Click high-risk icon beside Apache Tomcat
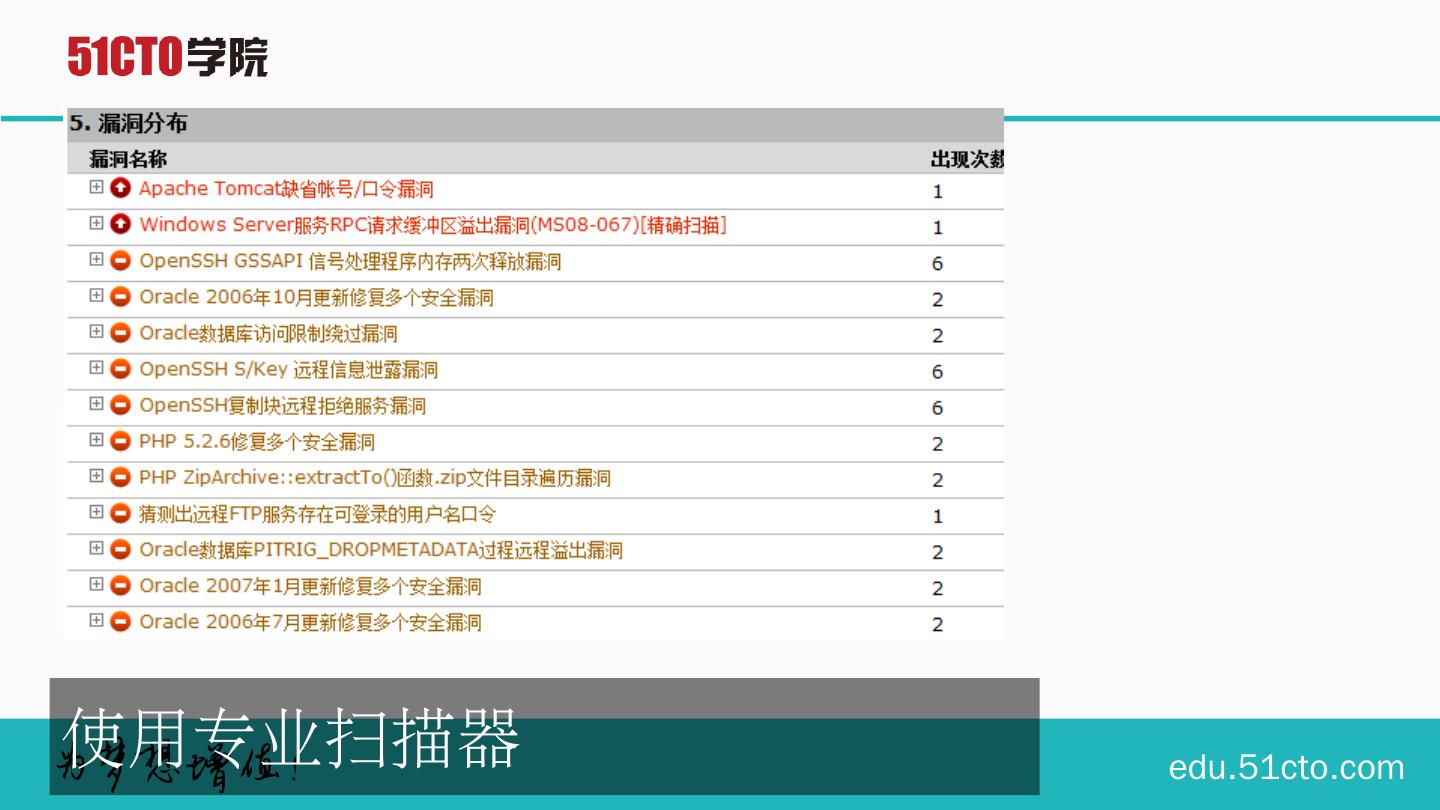Viewport: 1440px width, 810px height. tap(121, 188)
